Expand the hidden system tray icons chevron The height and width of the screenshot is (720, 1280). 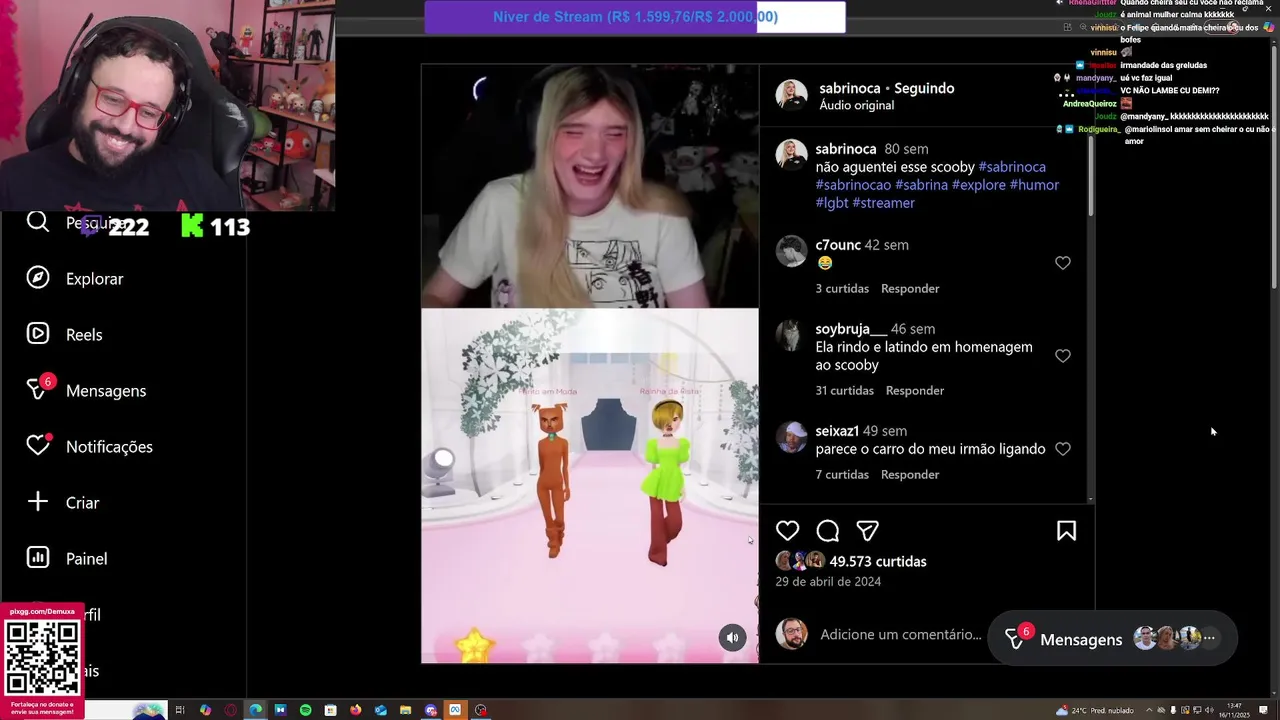tap(1149, 710)
